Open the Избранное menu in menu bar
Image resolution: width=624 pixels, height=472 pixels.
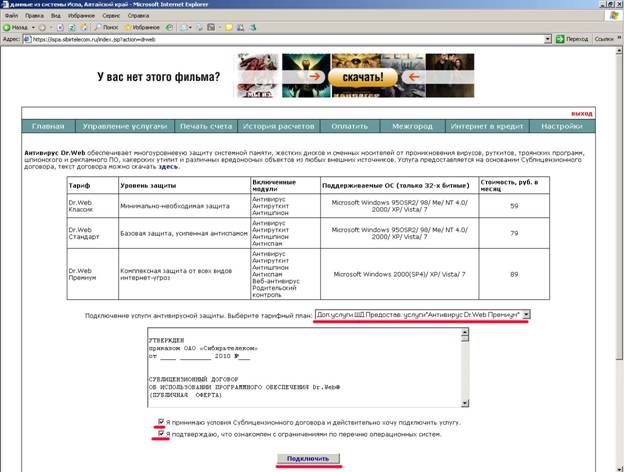point(81,16)
